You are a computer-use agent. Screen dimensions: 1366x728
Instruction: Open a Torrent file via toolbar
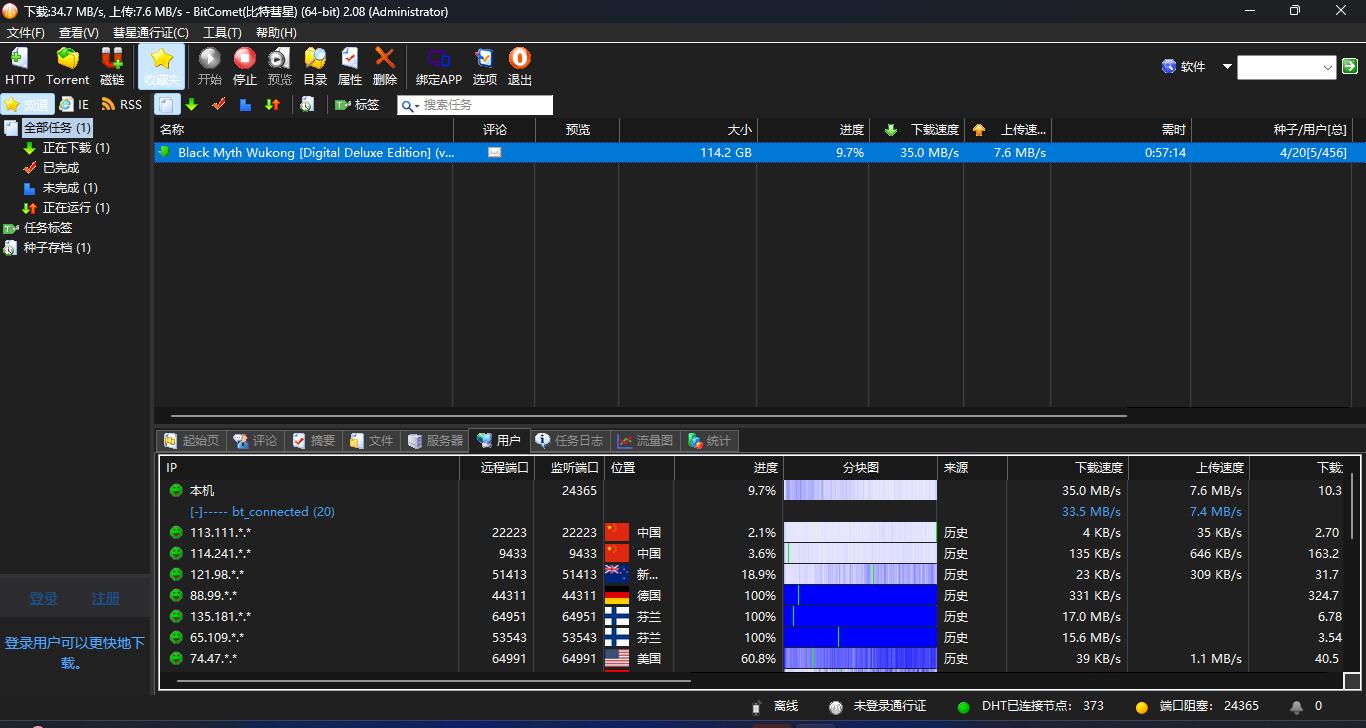click(68, 66)
